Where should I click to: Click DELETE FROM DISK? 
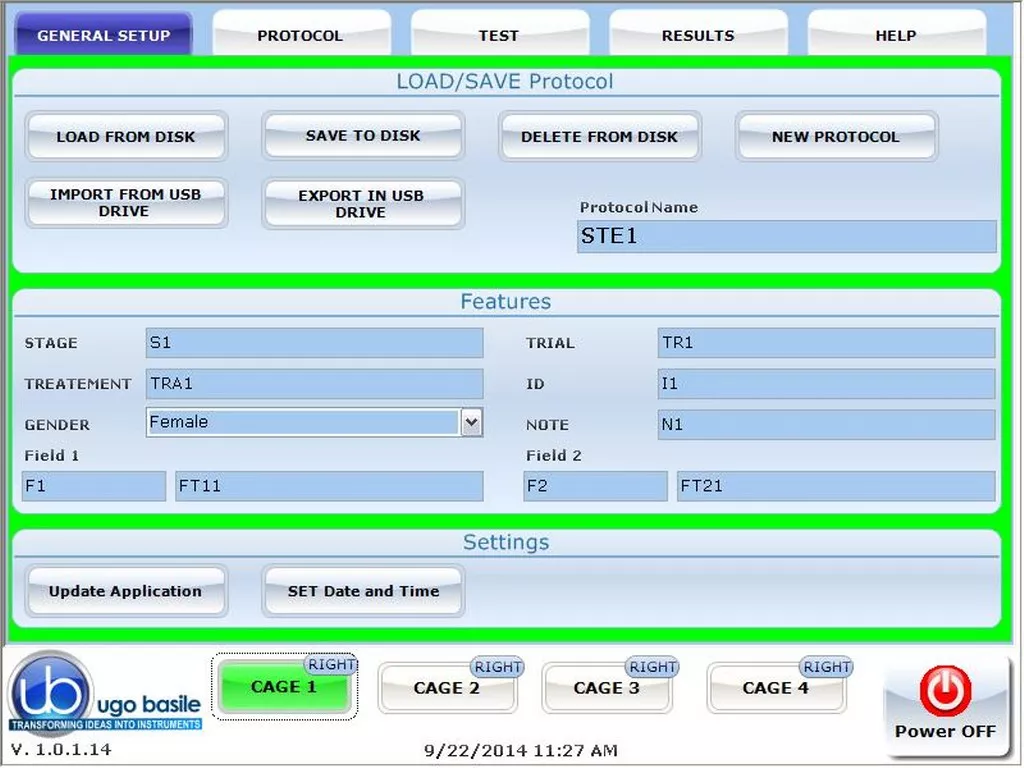coord(599,136)
